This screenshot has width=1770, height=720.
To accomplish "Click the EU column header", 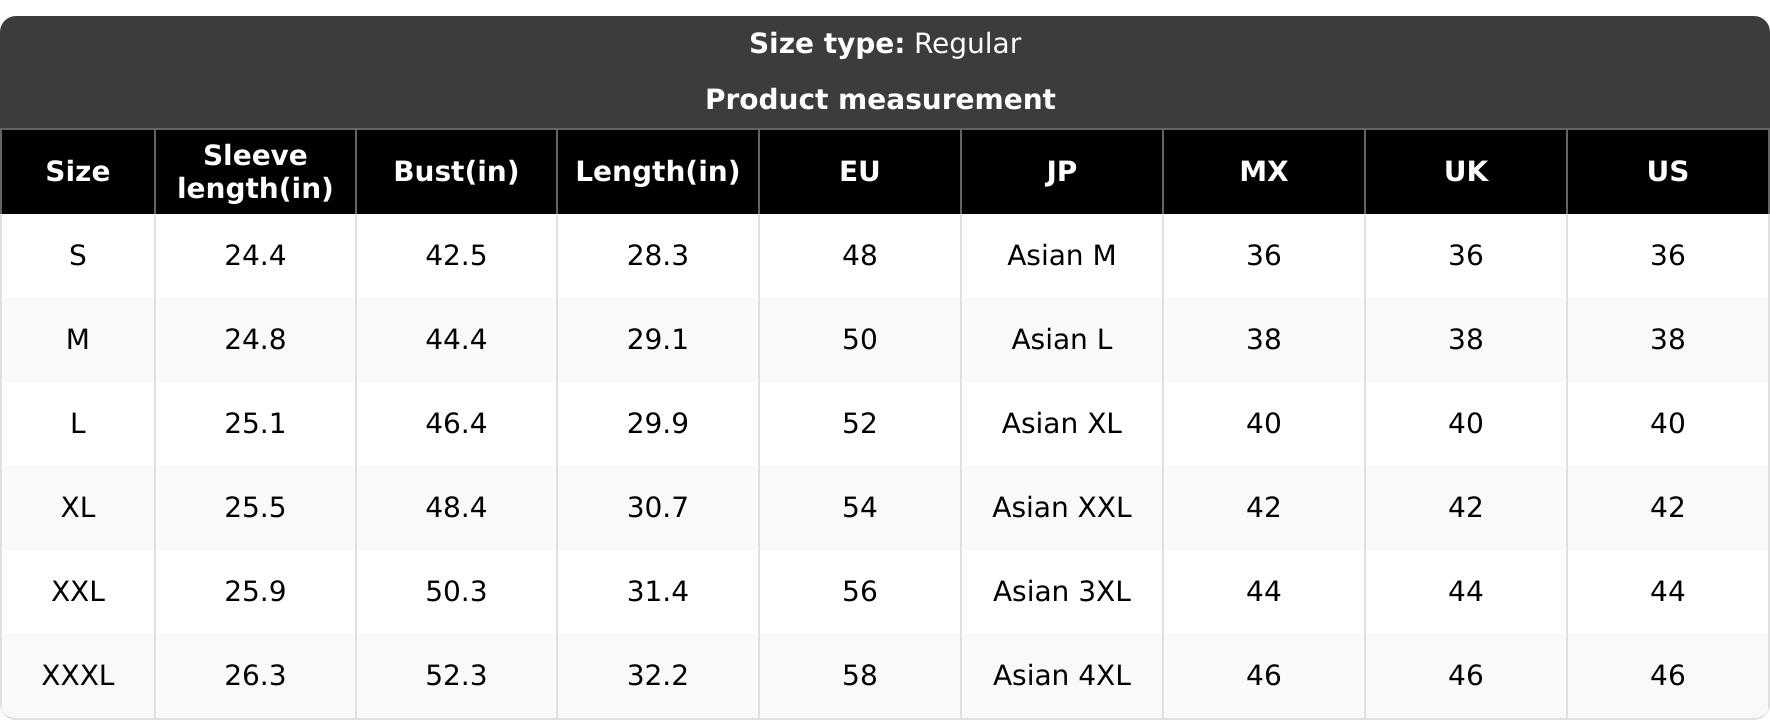I will [860, 172].
